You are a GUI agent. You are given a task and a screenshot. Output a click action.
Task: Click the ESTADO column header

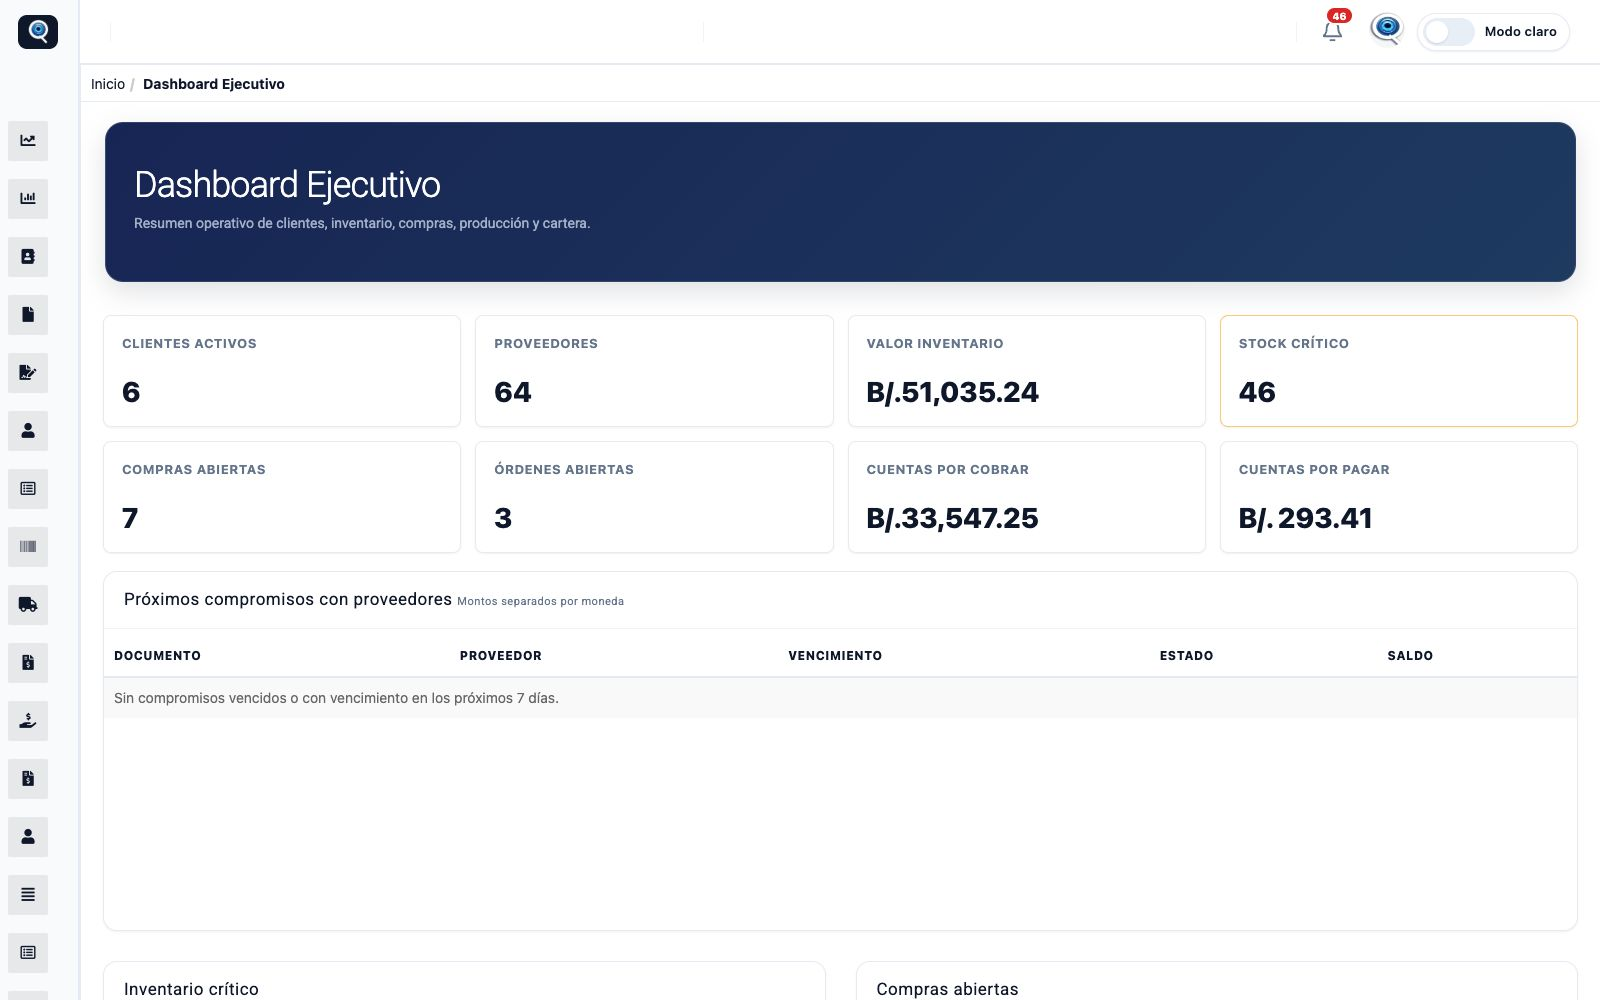tap(1186, 656)
